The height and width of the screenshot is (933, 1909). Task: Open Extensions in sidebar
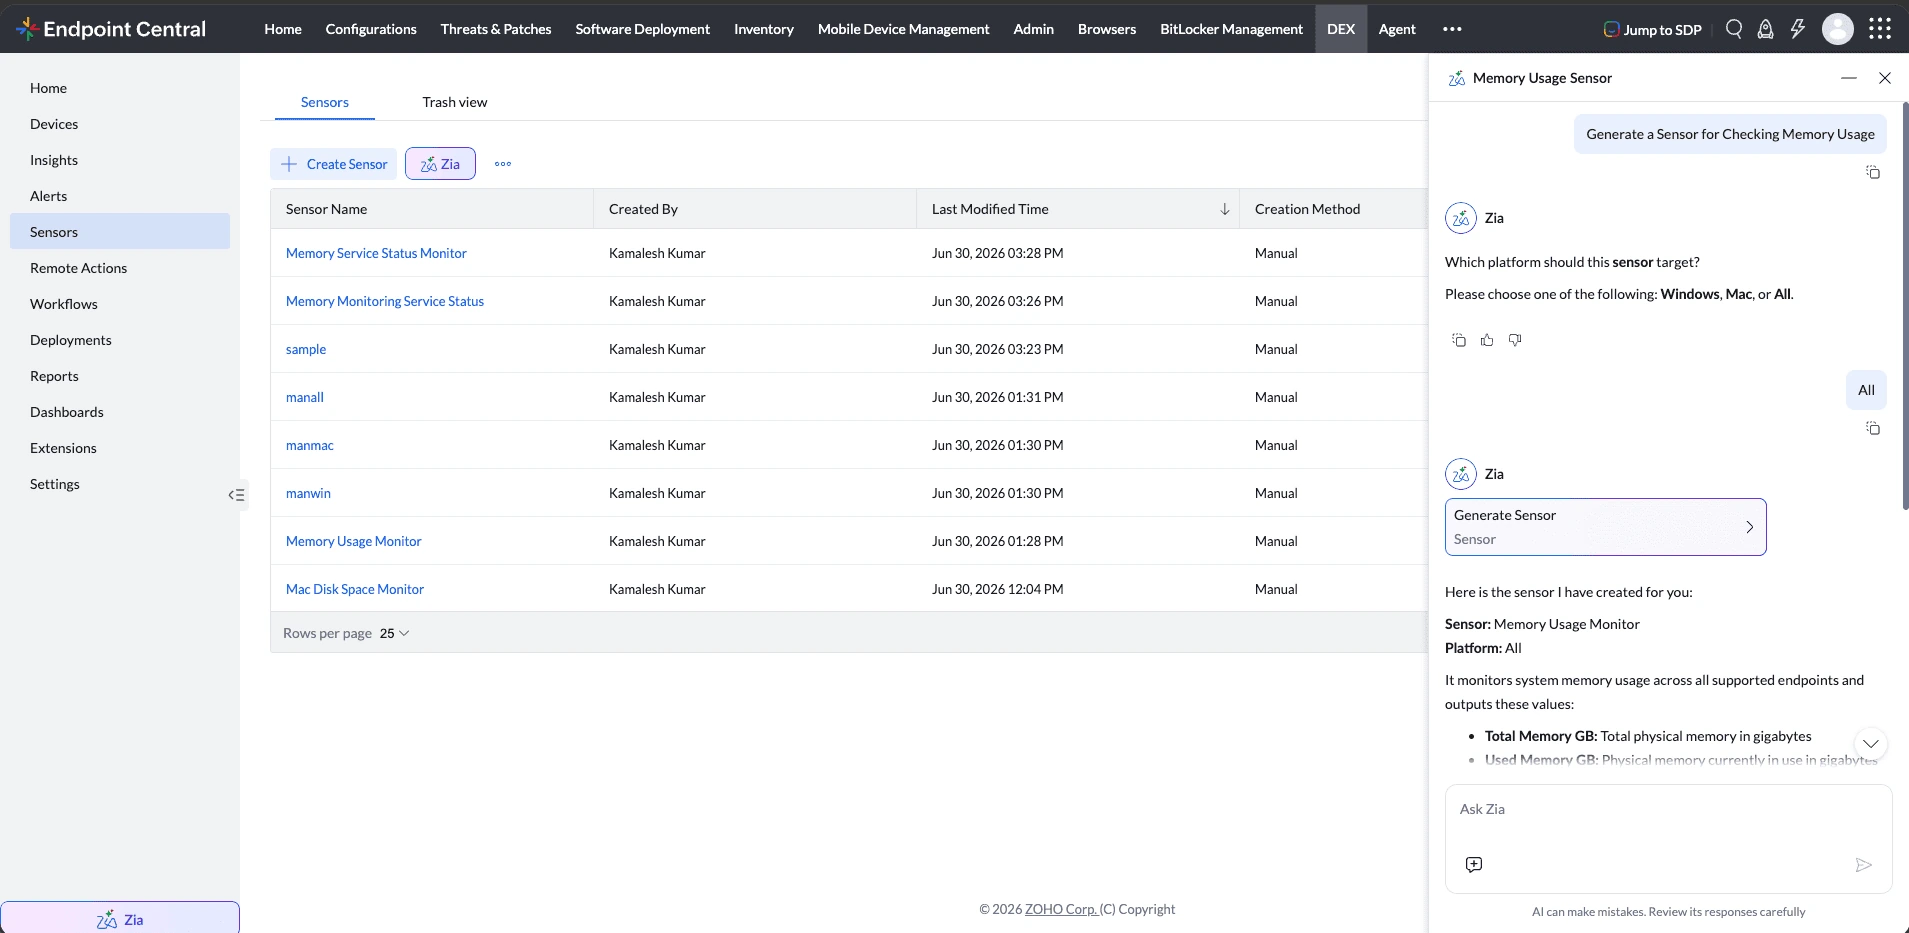(120, 448)
